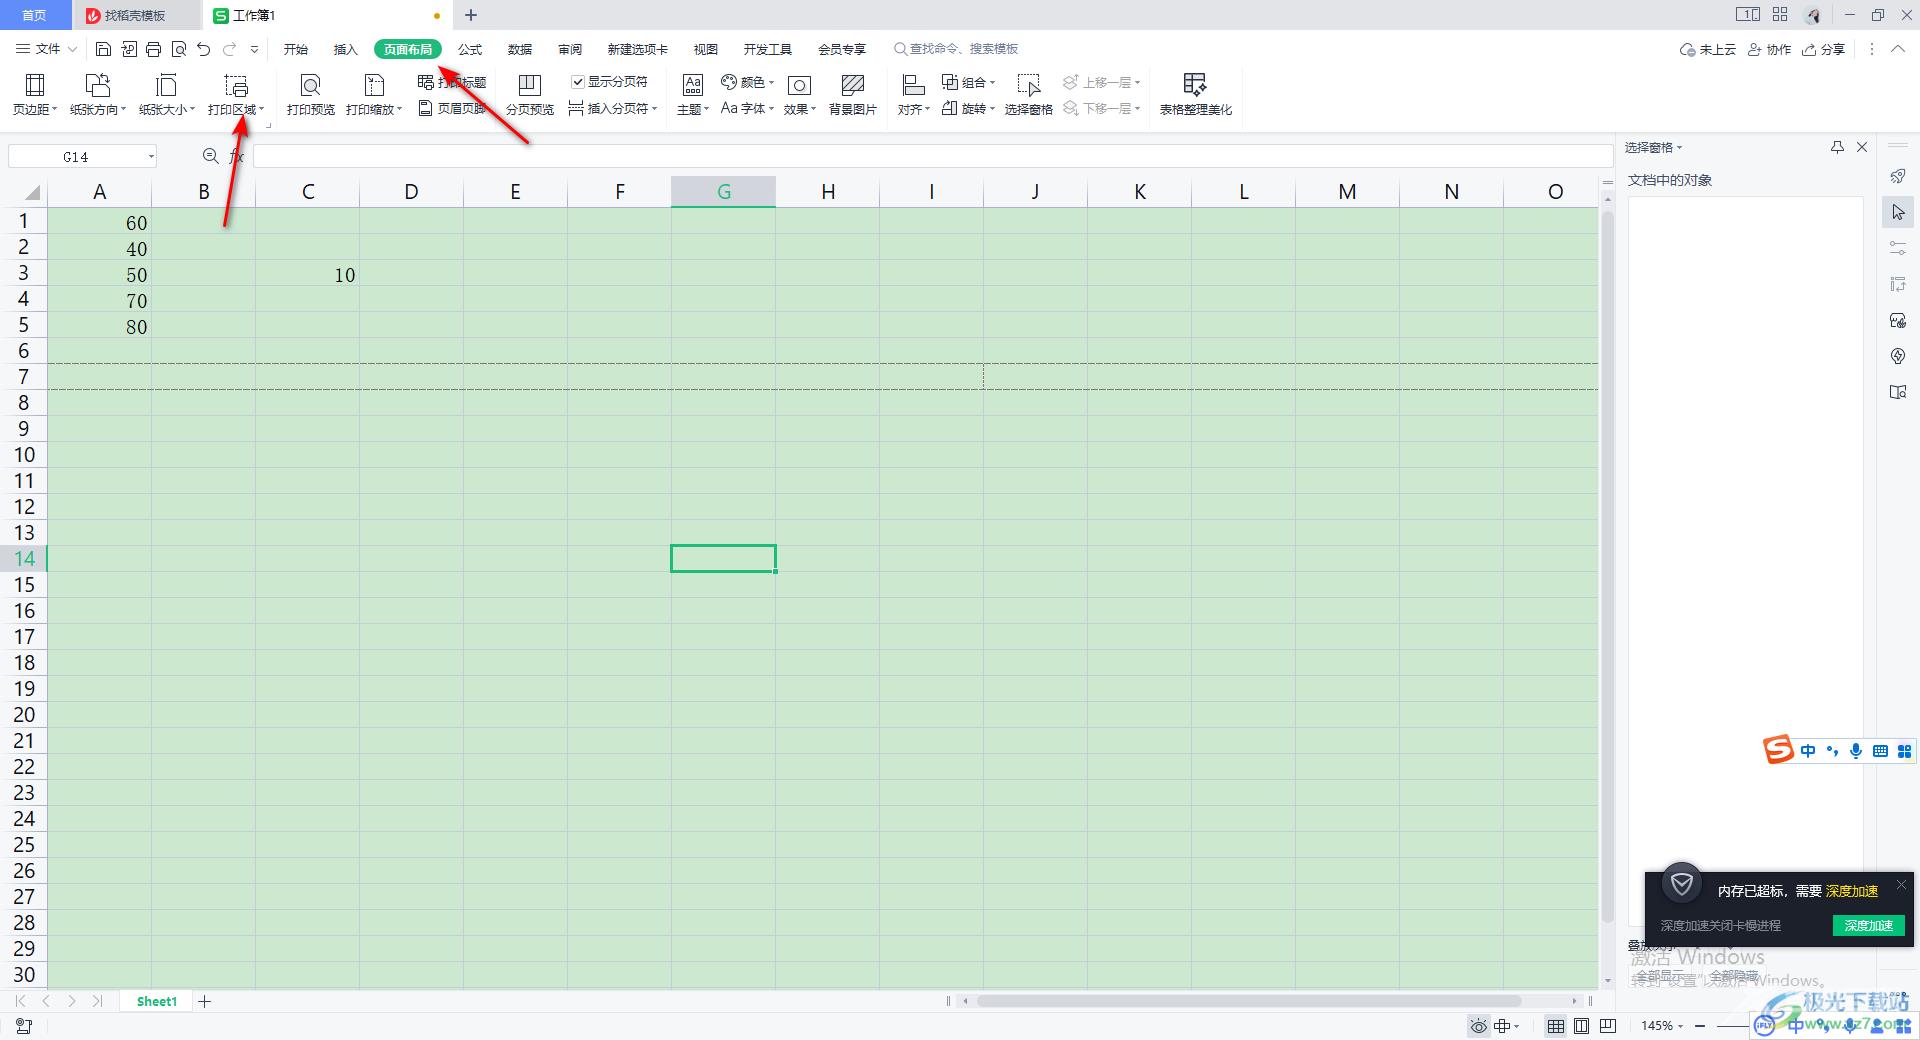Viewport: 1920px width, 1040px height.
Task: Click the 选择窗格 selection pane icon
Action: tap(1028, 85)
